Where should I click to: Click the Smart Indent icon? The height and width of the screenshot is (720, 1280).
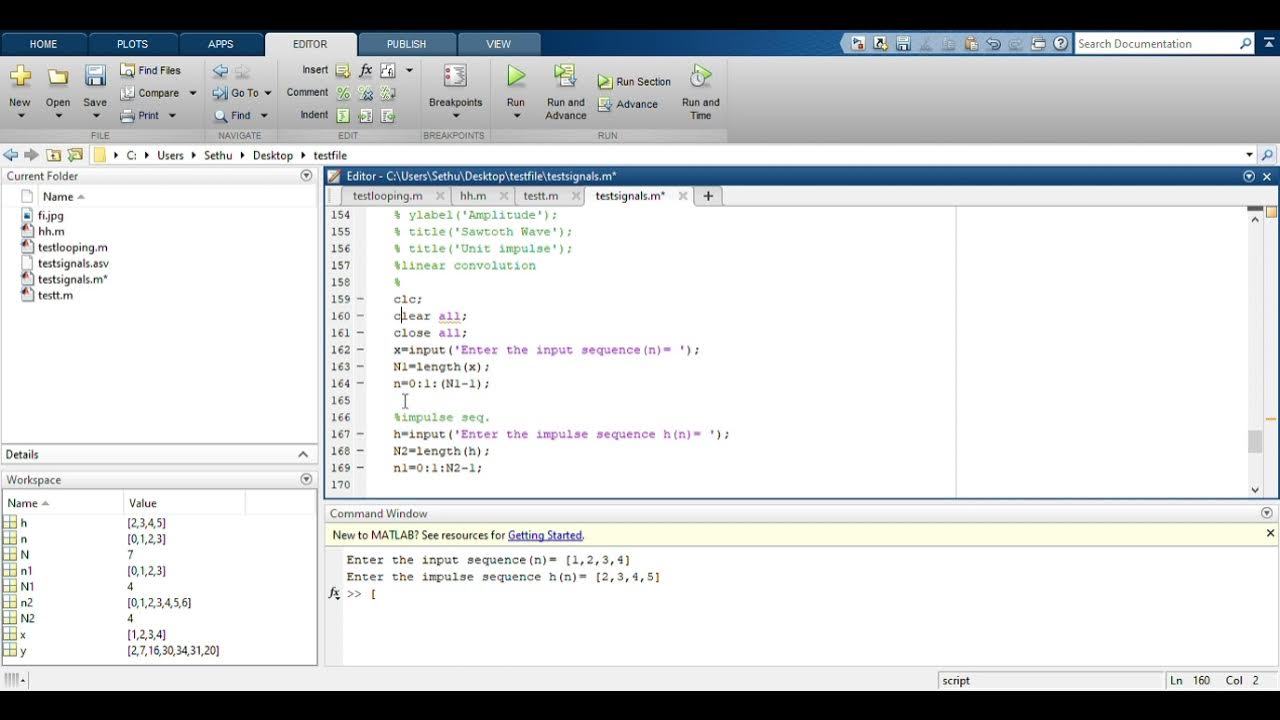click(x=343, y=116)
